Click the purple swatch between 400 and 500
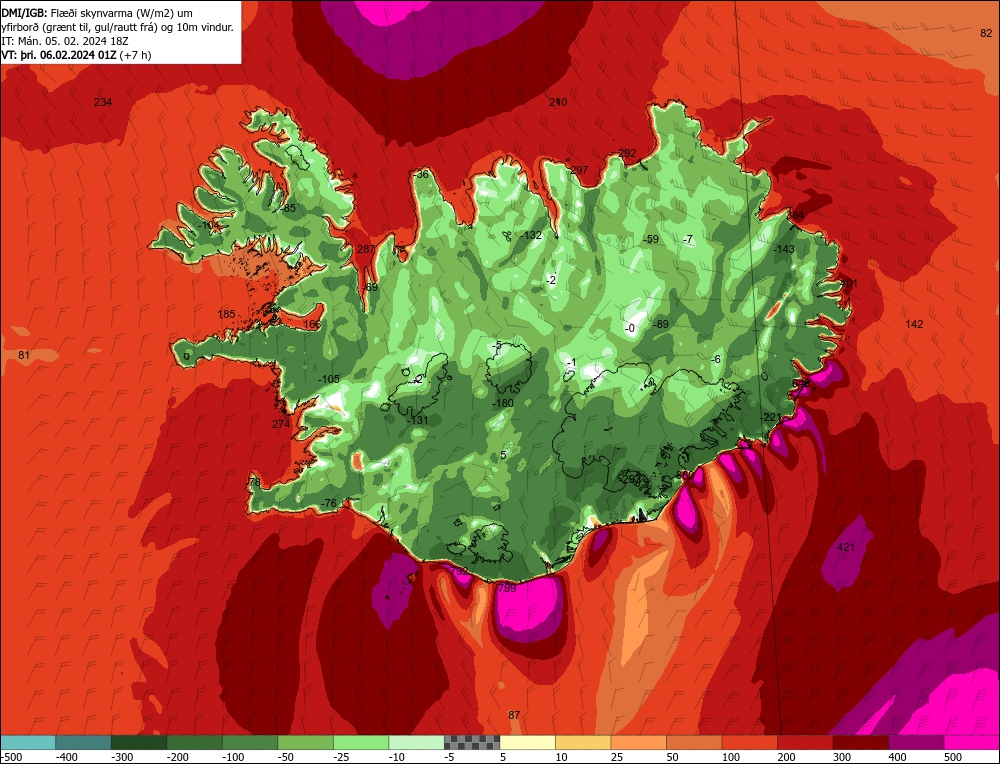1000x764 pixels. point(916,742)
